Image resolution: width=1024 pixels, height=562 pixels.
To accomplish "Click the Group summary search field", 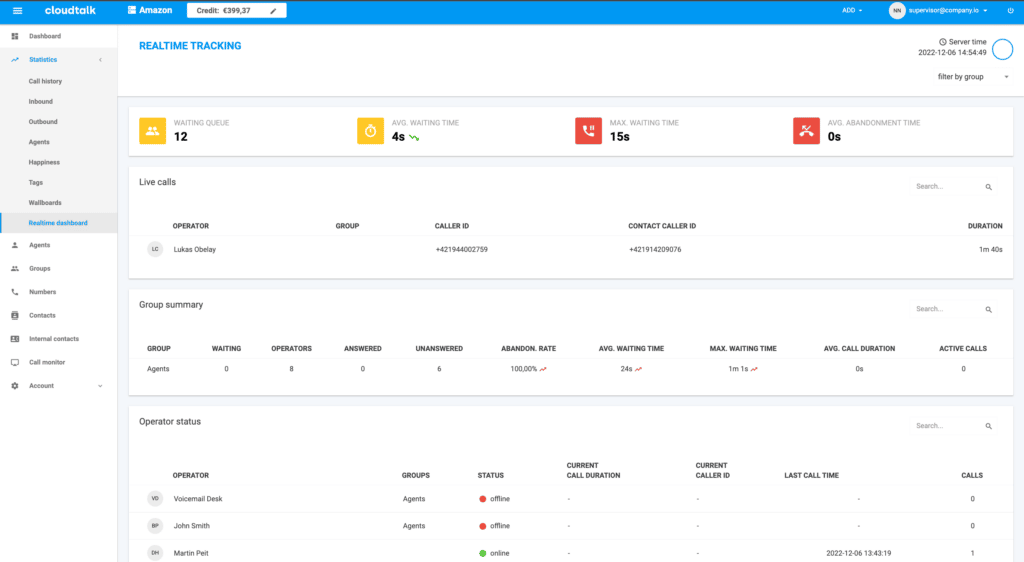I will pos(945,310).
